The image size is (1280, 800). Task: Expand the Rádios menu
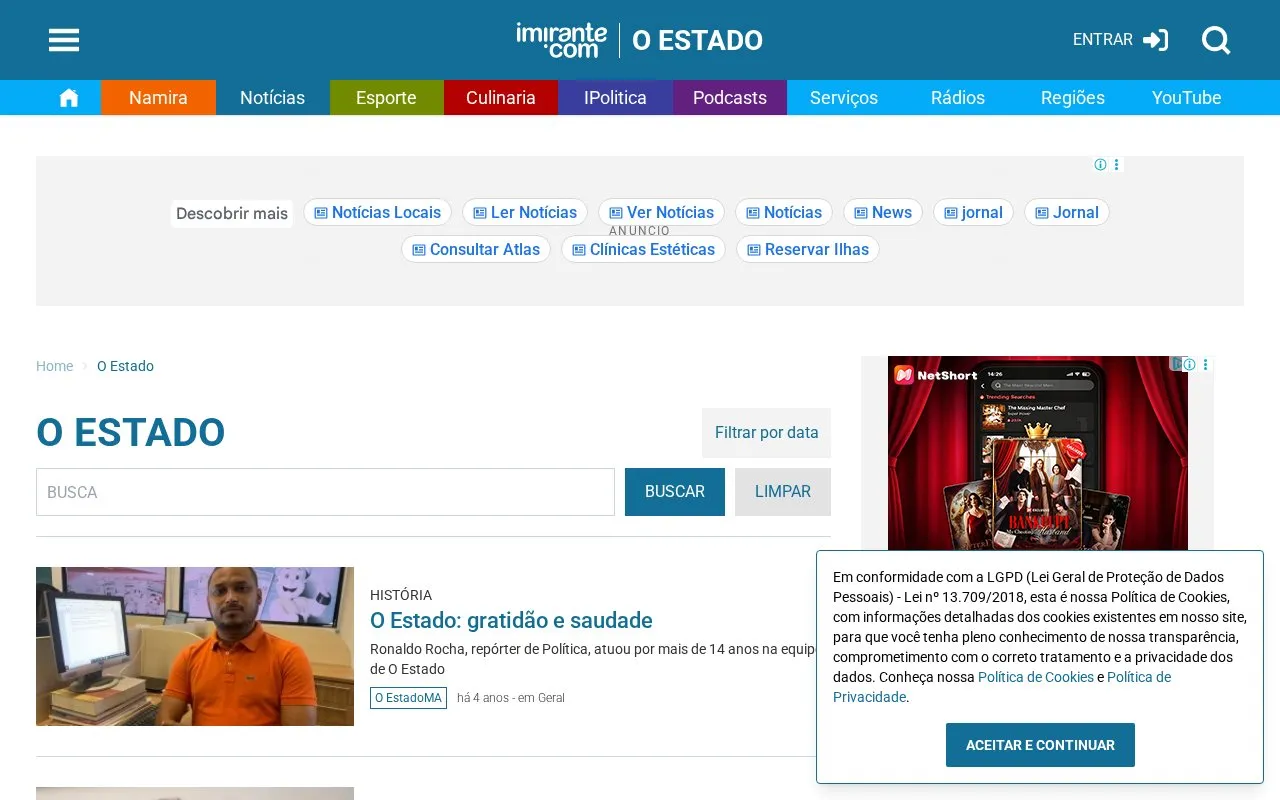(x=958, y=98)
